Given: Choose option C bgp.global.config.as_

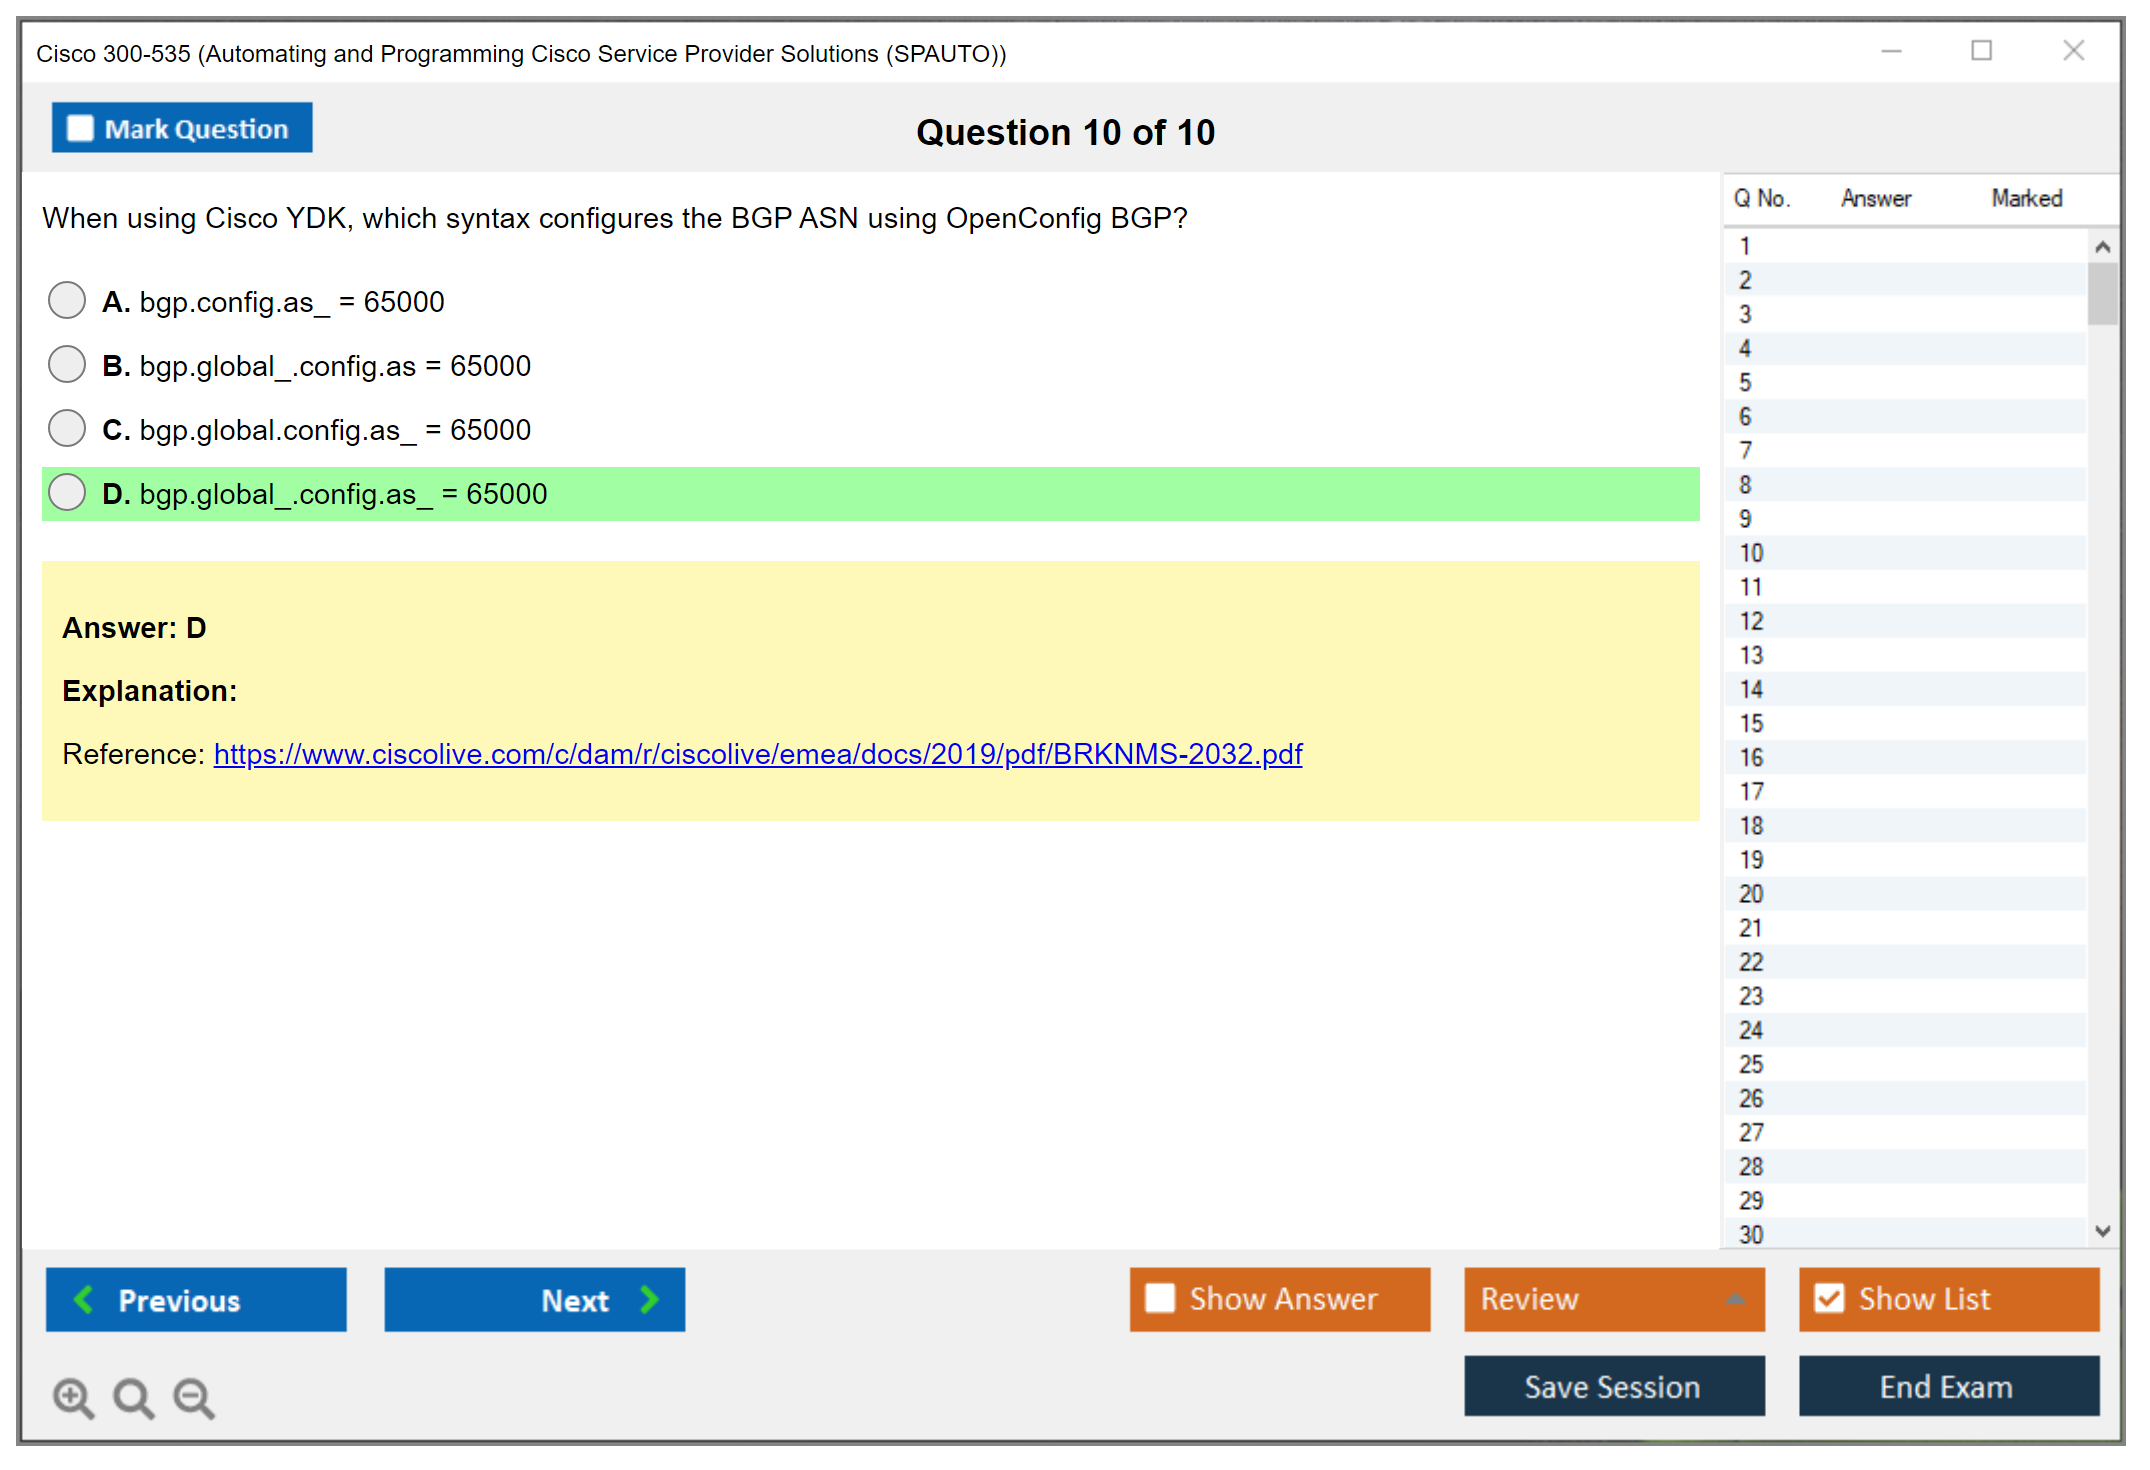Looking at the screenshot, I should click(x=67, y=428).
